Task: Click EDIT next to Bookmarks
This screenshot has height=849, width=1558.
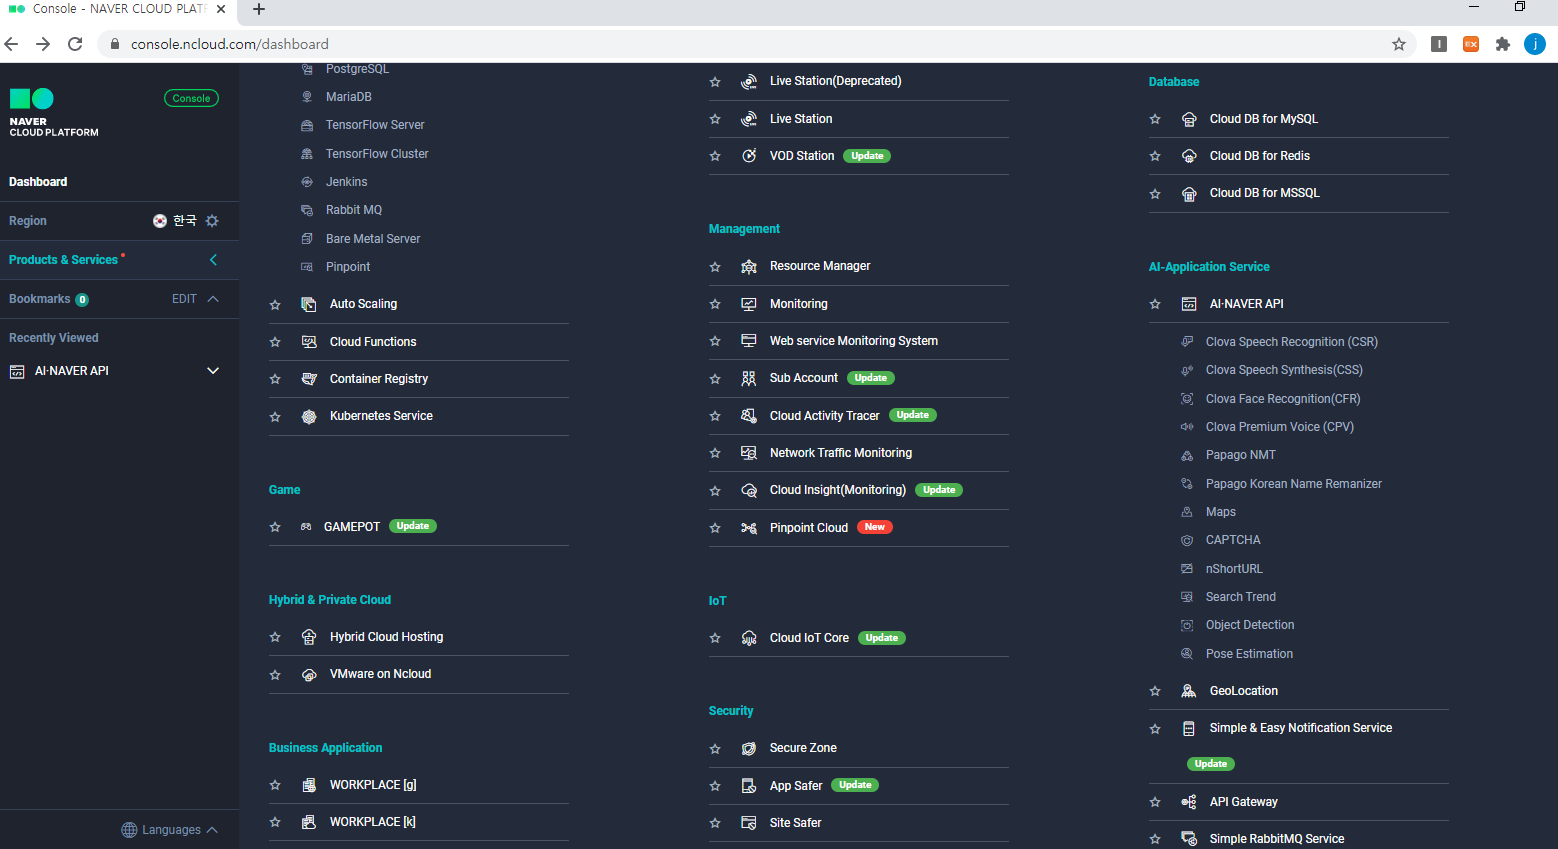Action: [184, 299]
